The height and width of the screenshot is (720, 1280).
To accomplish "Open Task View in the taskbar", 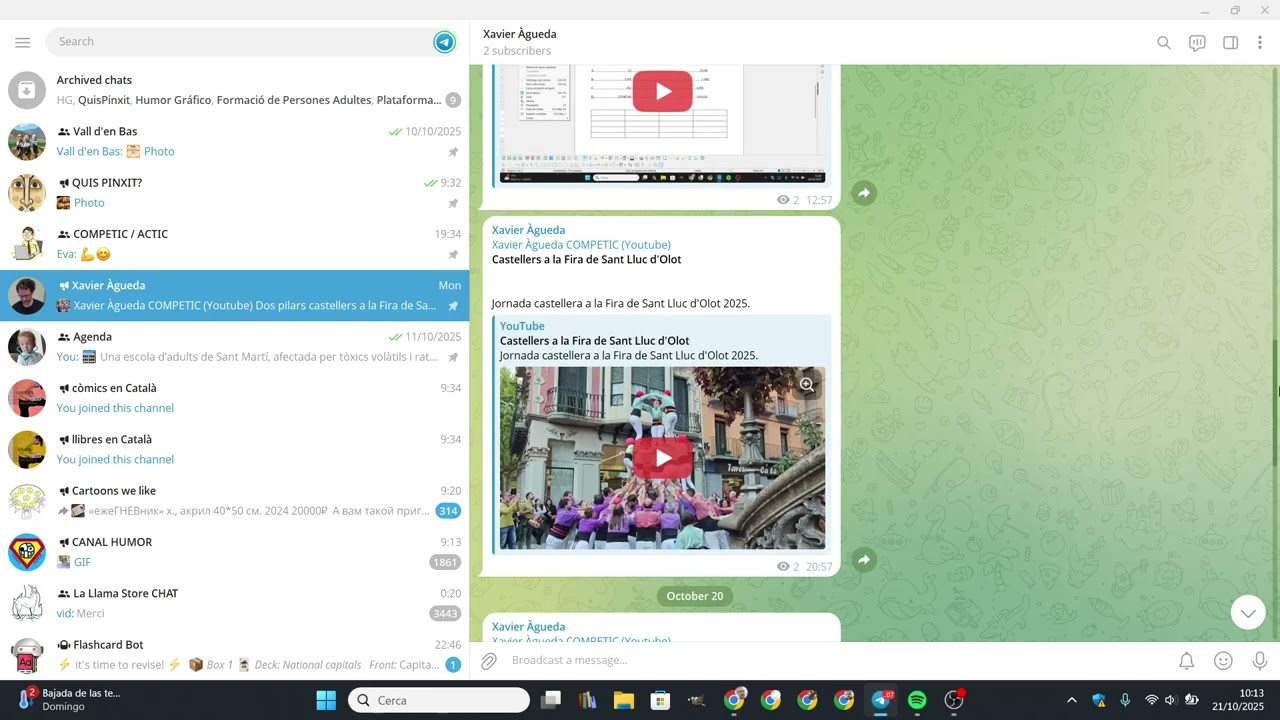I will coord(551,700).
